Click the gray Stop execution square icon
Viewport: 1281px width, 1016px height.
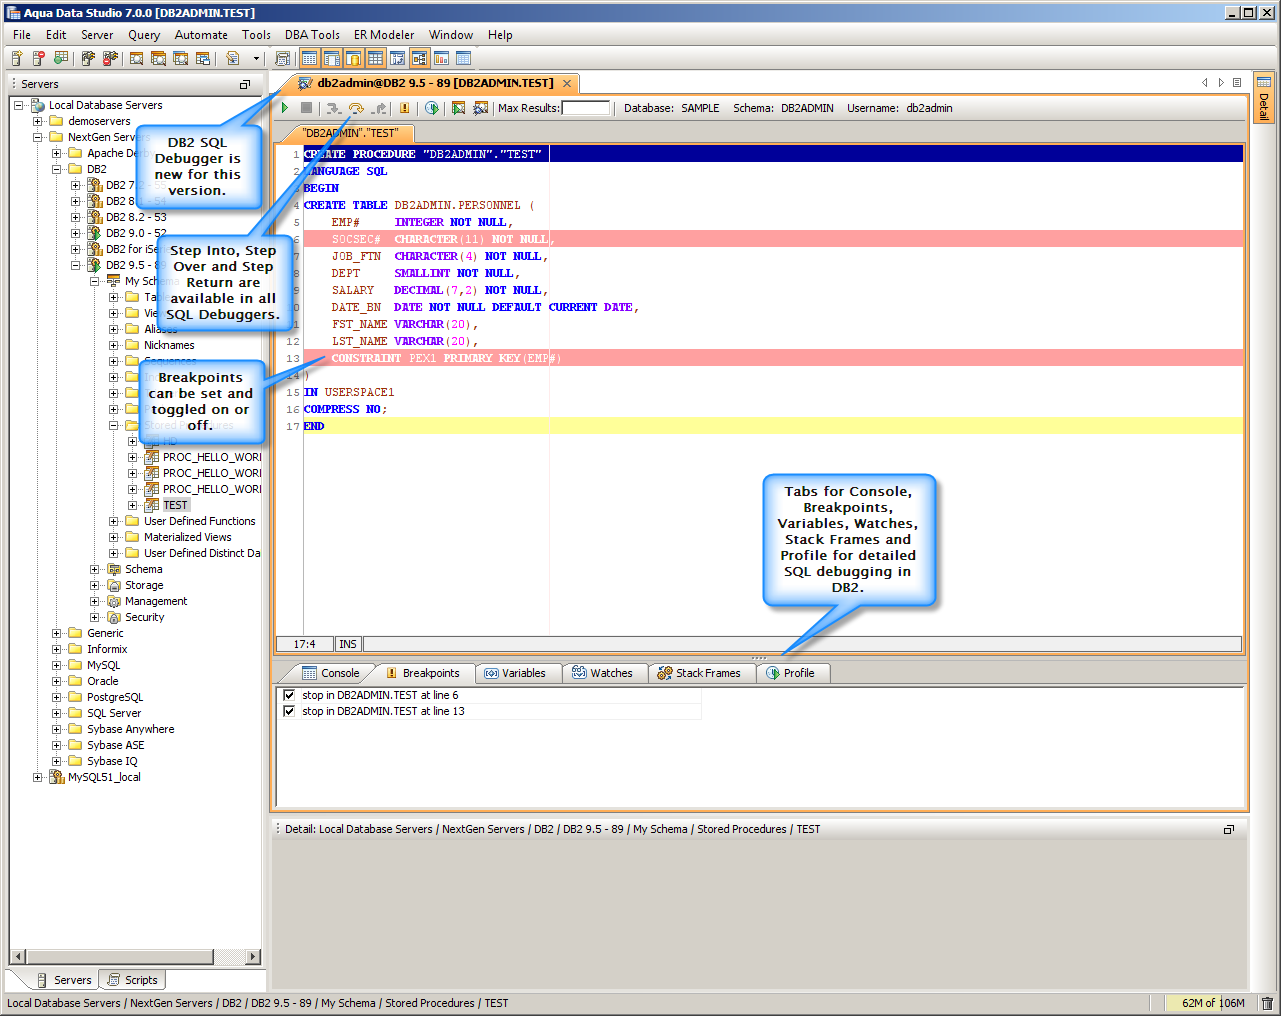(307, 108)
